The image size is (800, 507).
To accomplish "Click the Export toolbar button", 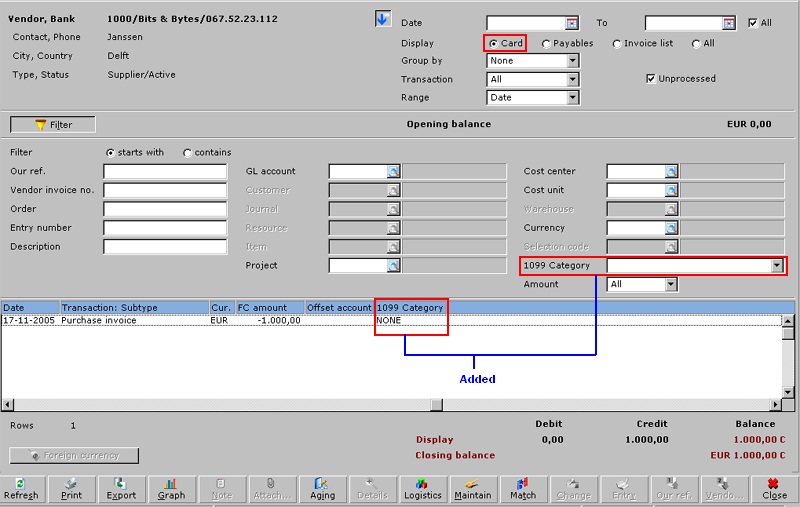I will [x=121, y=490].
